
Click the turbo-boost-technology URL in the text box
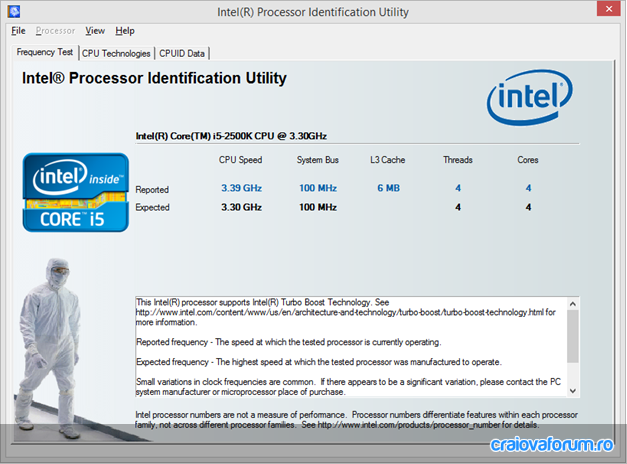tap(340, 312)
